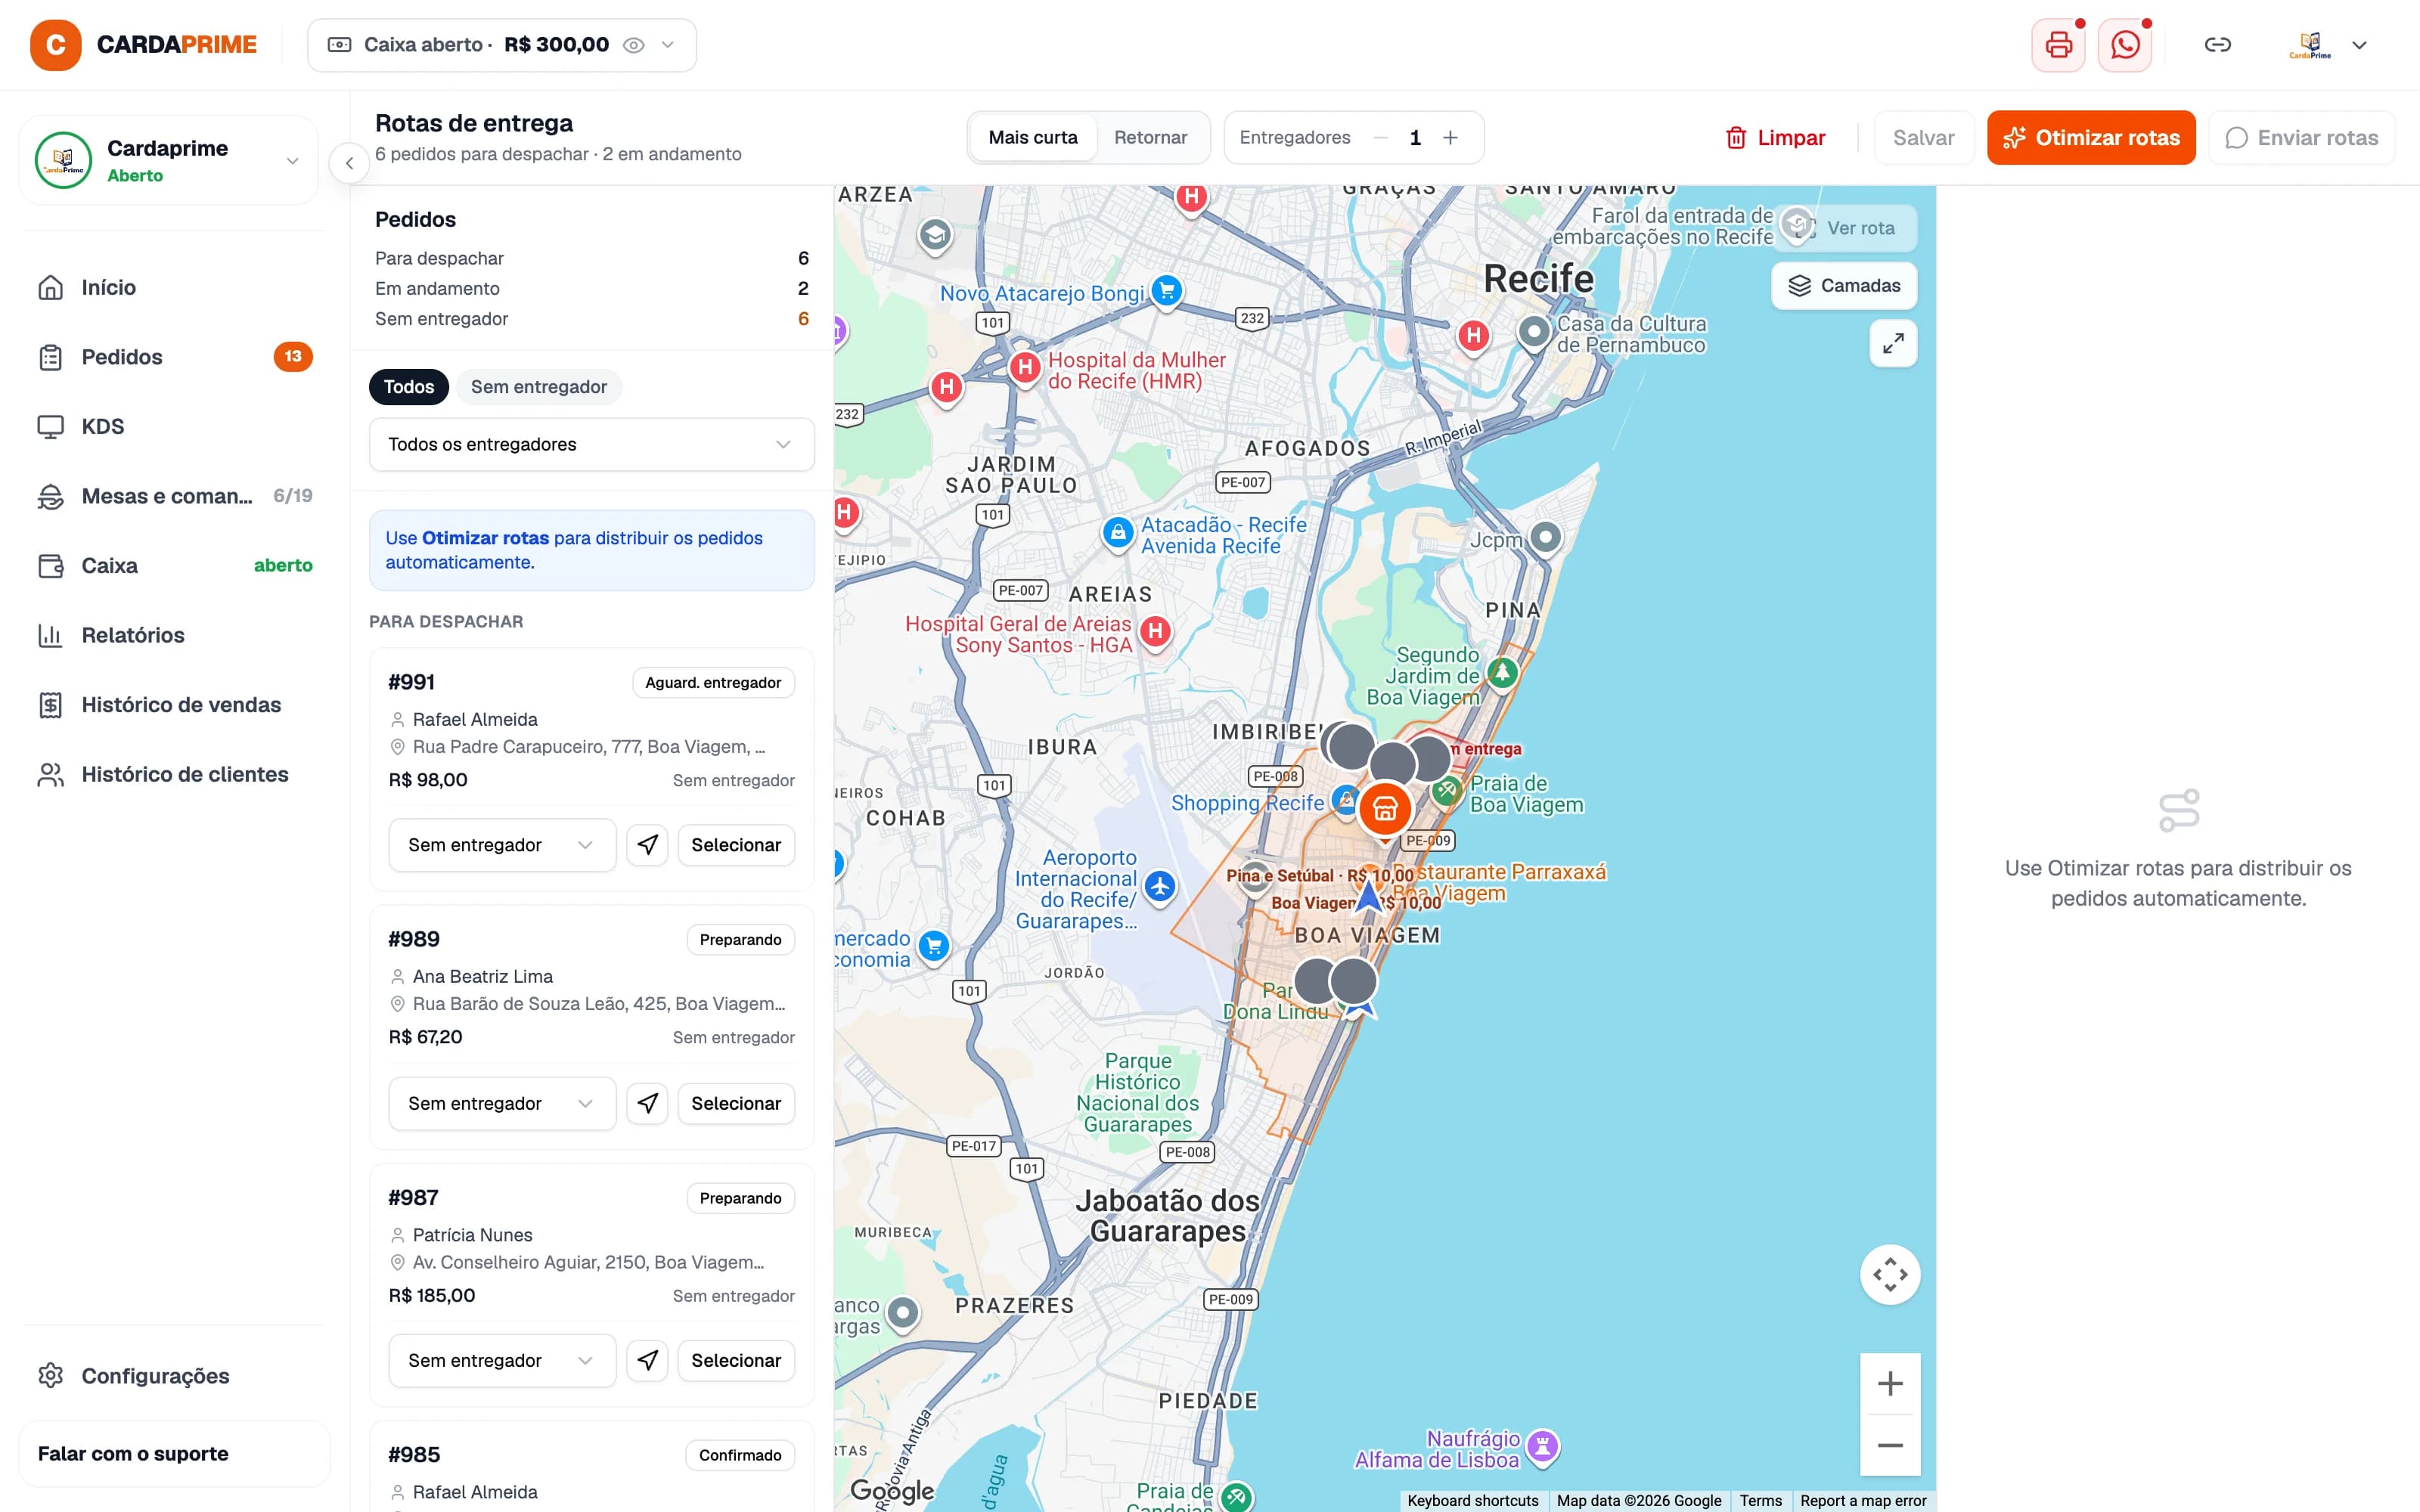
Task: Click the map camera pan control
Action: tap(1890, 1274)
